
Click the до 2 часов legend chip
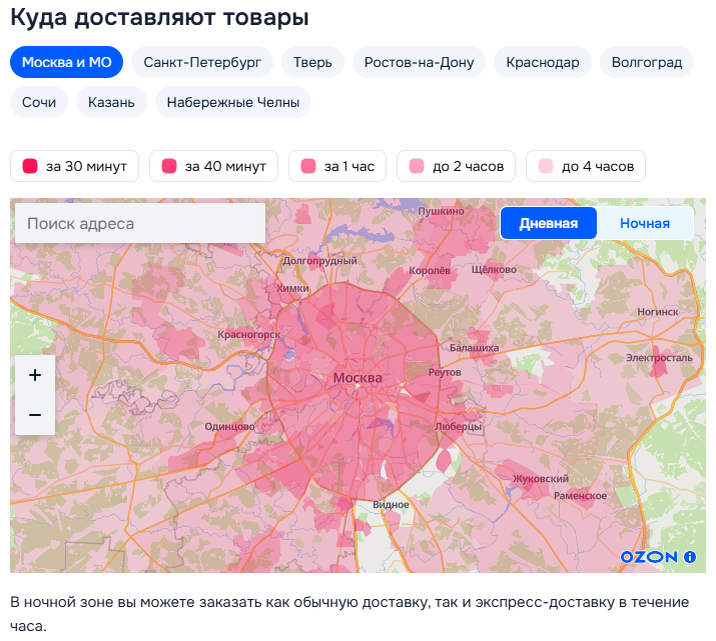coord(456,166)
